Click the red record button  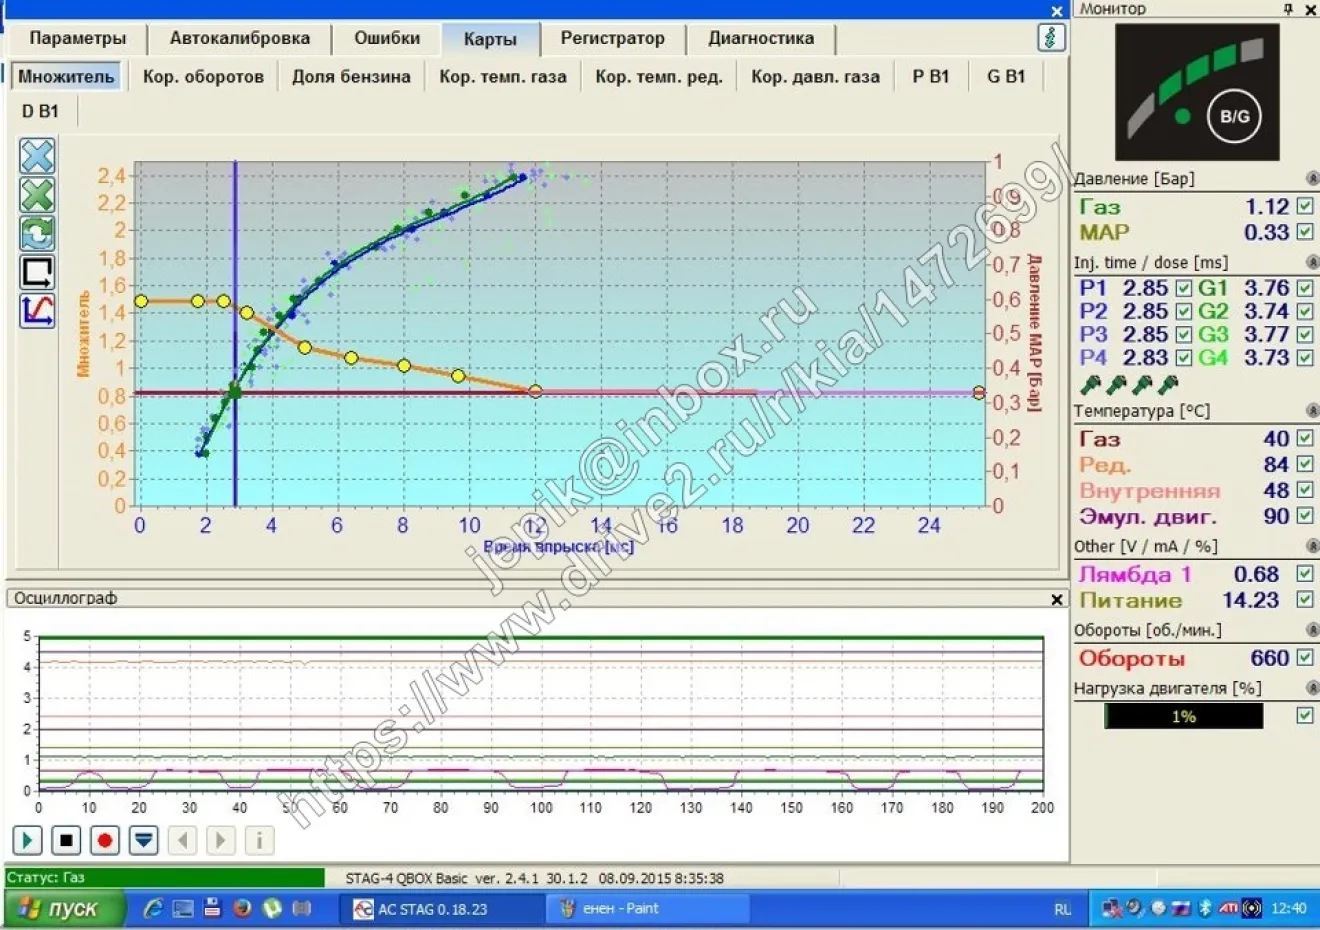(x=105, y=840)
